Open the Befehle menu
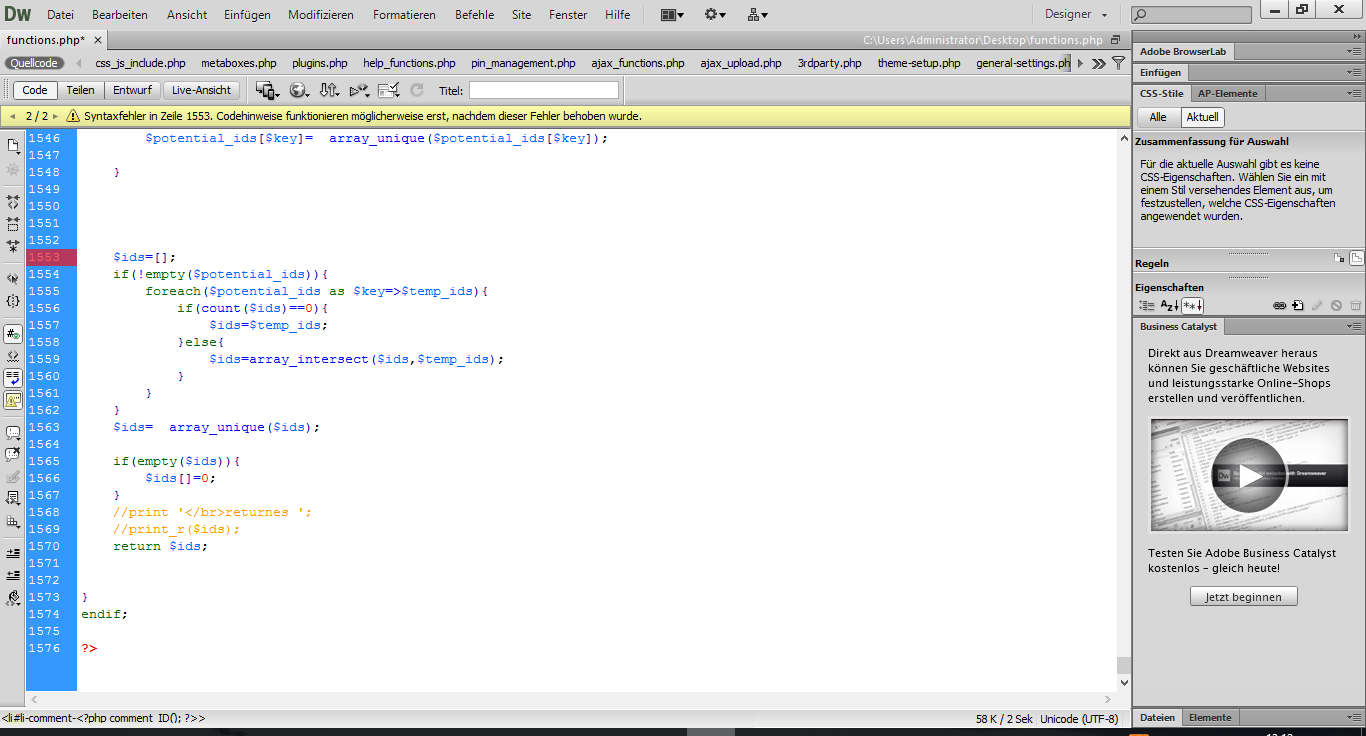1366x736 pixels. (x=474, y=15)
